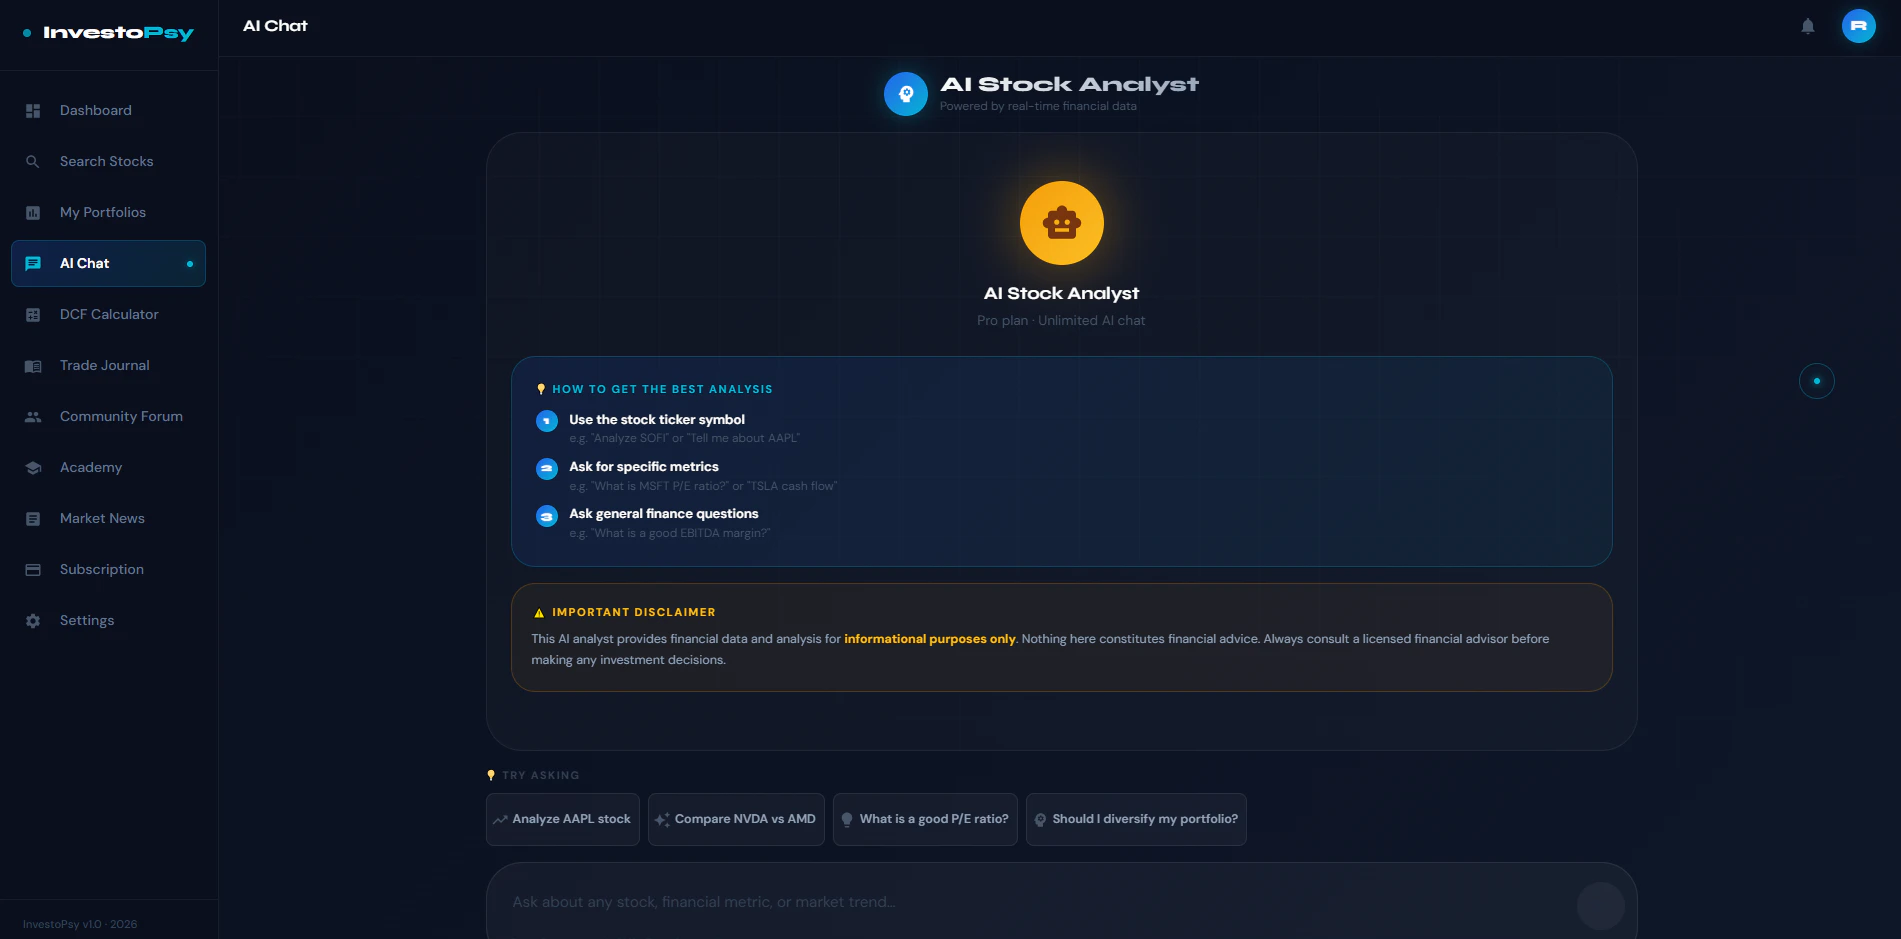Click the Market News article icon
This screenshot has height=939, width=1901.
tap(33, 519)
